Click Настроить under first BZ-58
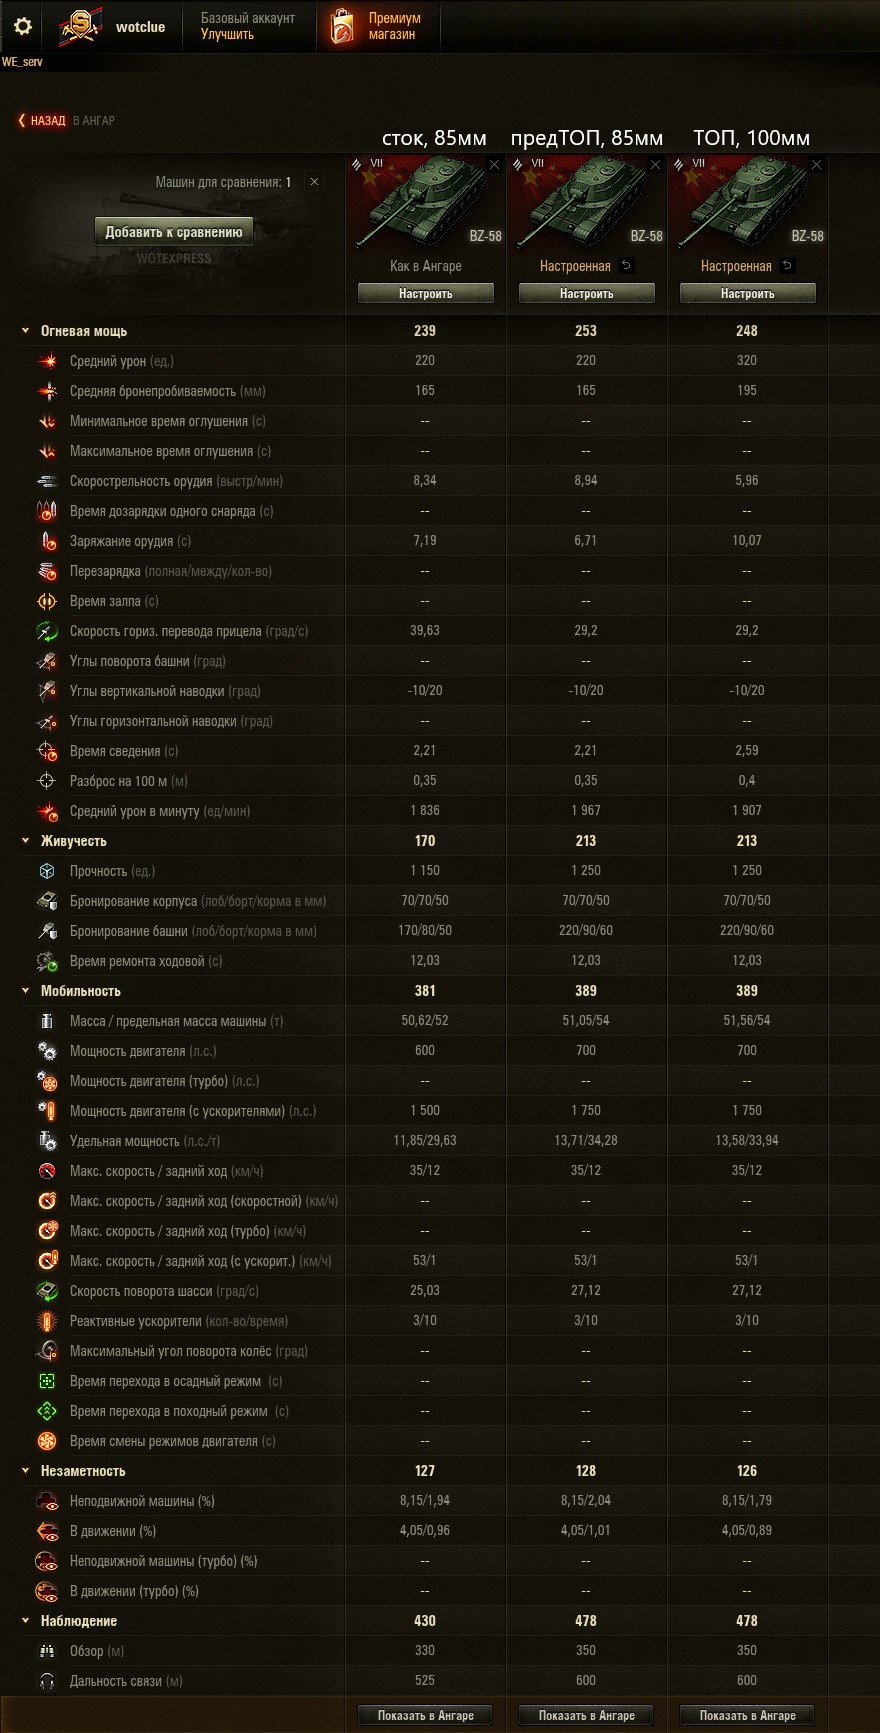 coord(426,293)
